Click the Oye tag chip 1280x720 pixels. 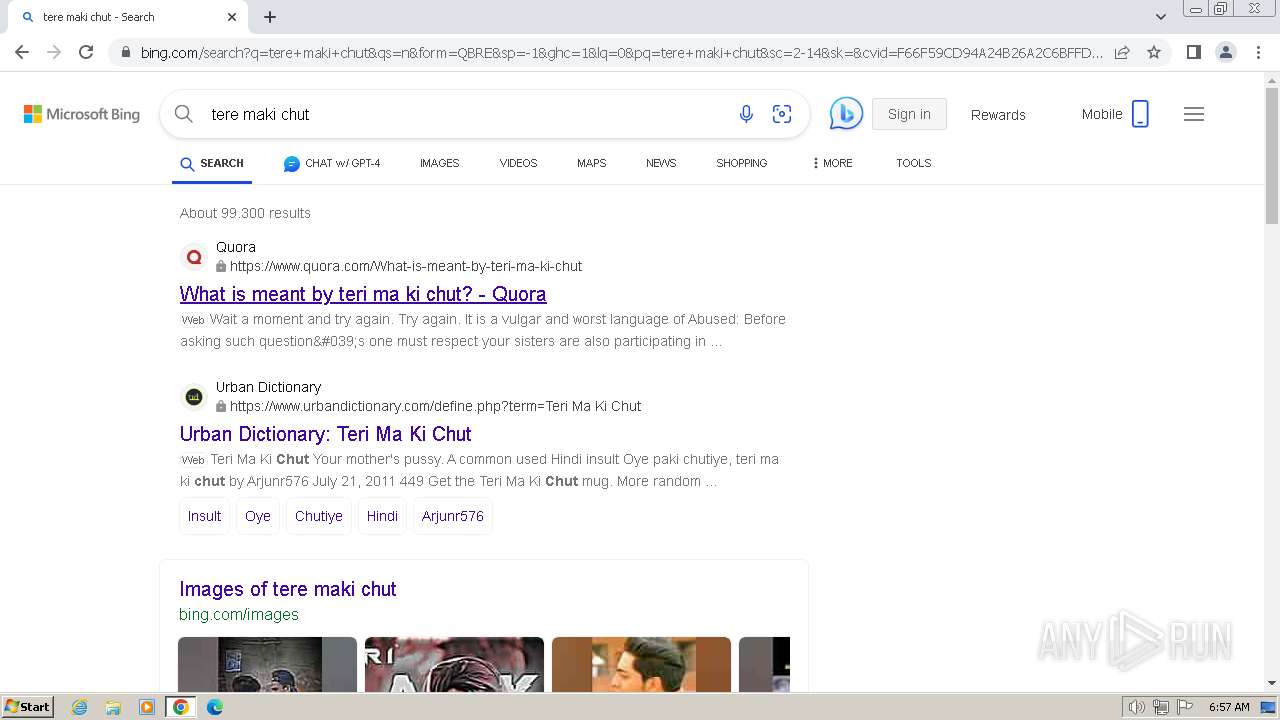point(258,516)
